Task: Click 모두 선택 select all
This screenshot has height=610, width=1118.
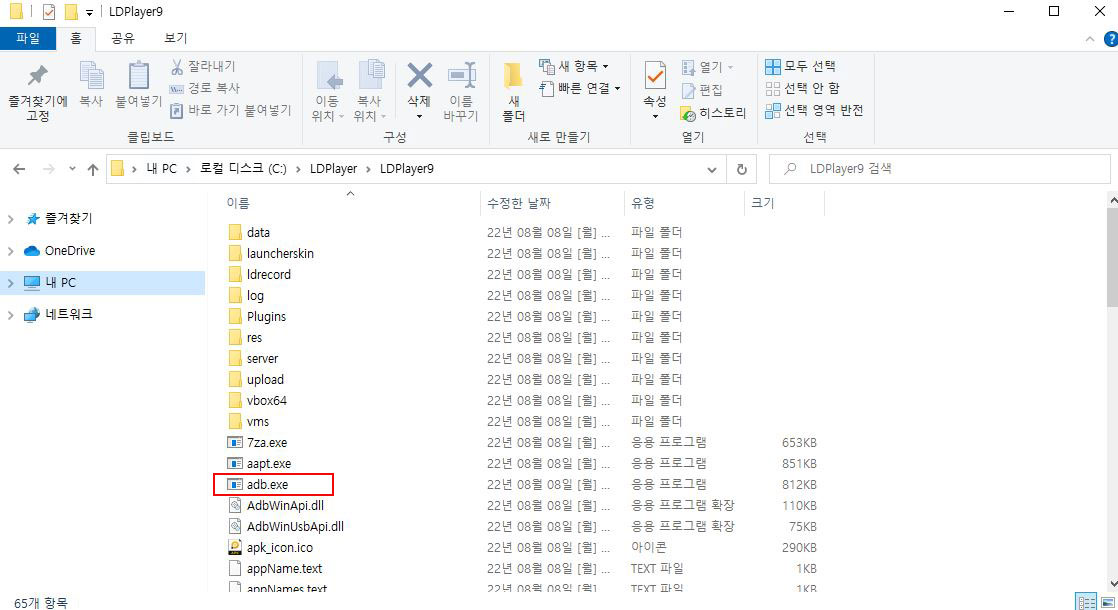Action: tap(800, 66)
